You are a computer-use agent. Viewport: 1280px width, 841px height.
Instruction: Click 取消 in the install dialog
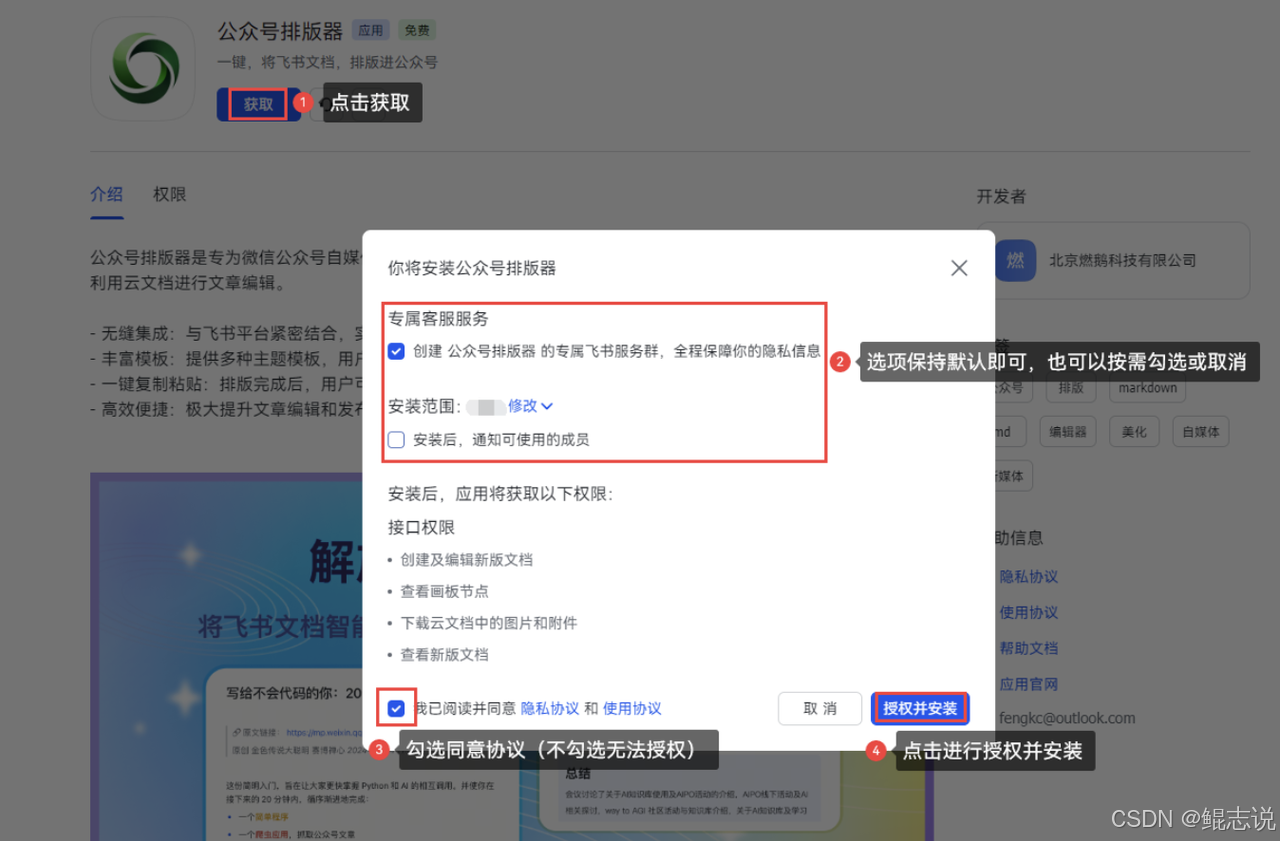[x=820, y=708]
